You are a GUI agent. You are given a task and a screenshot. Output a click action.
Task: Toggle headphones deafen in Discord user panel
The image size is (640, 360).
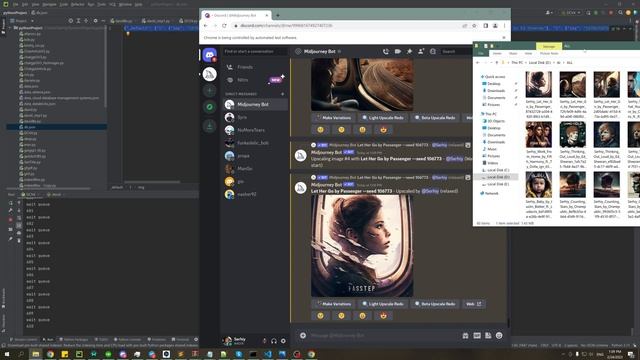(x=273, y=341)
